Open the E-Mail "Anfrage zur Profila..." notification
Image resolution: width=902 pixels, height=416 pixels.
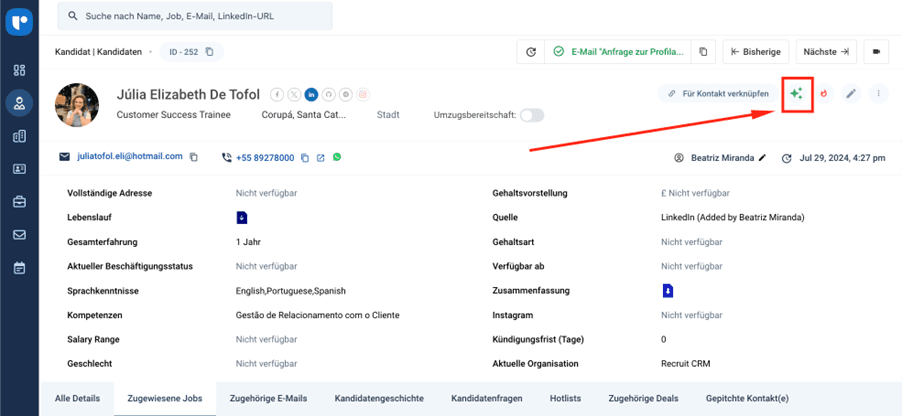pyautogui.click(x=619, y=52)
